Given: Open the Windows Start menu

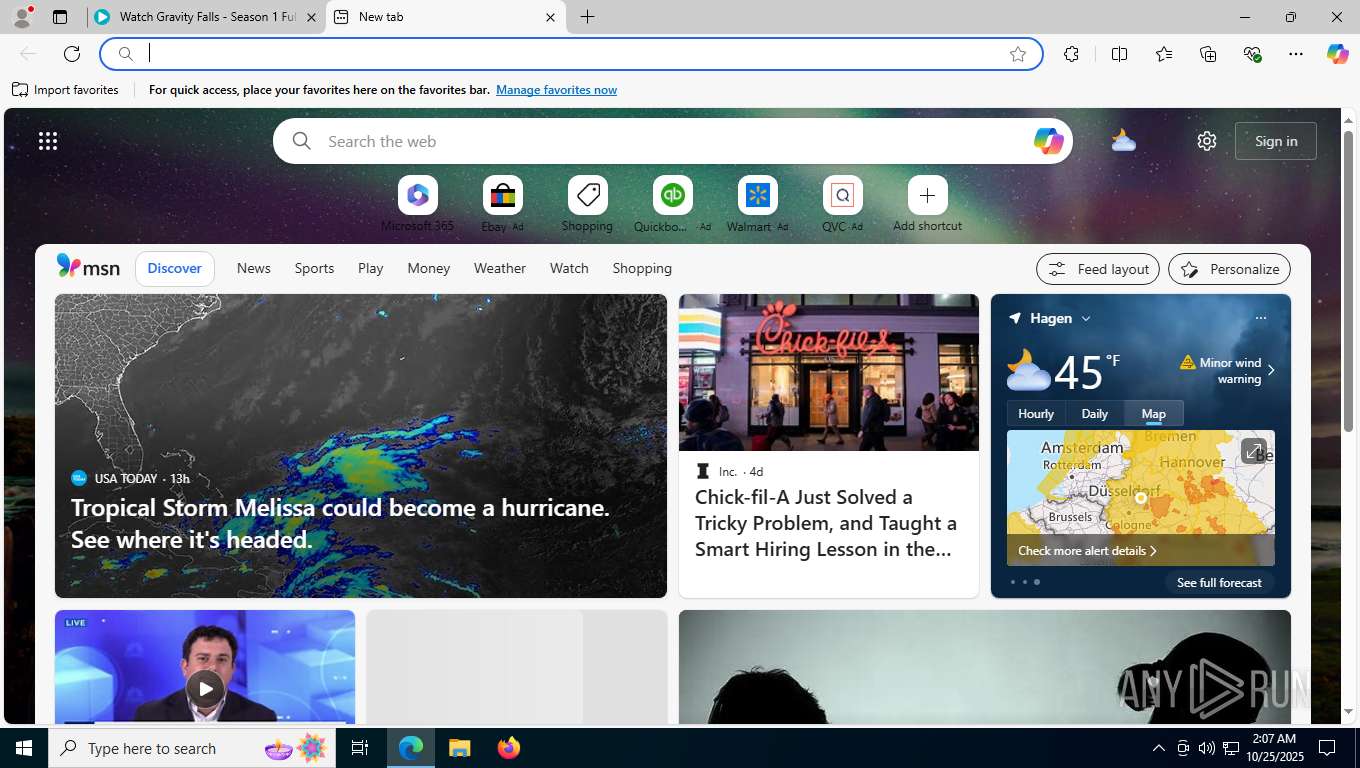Looking at the screenshot, I should click(24, 748).
